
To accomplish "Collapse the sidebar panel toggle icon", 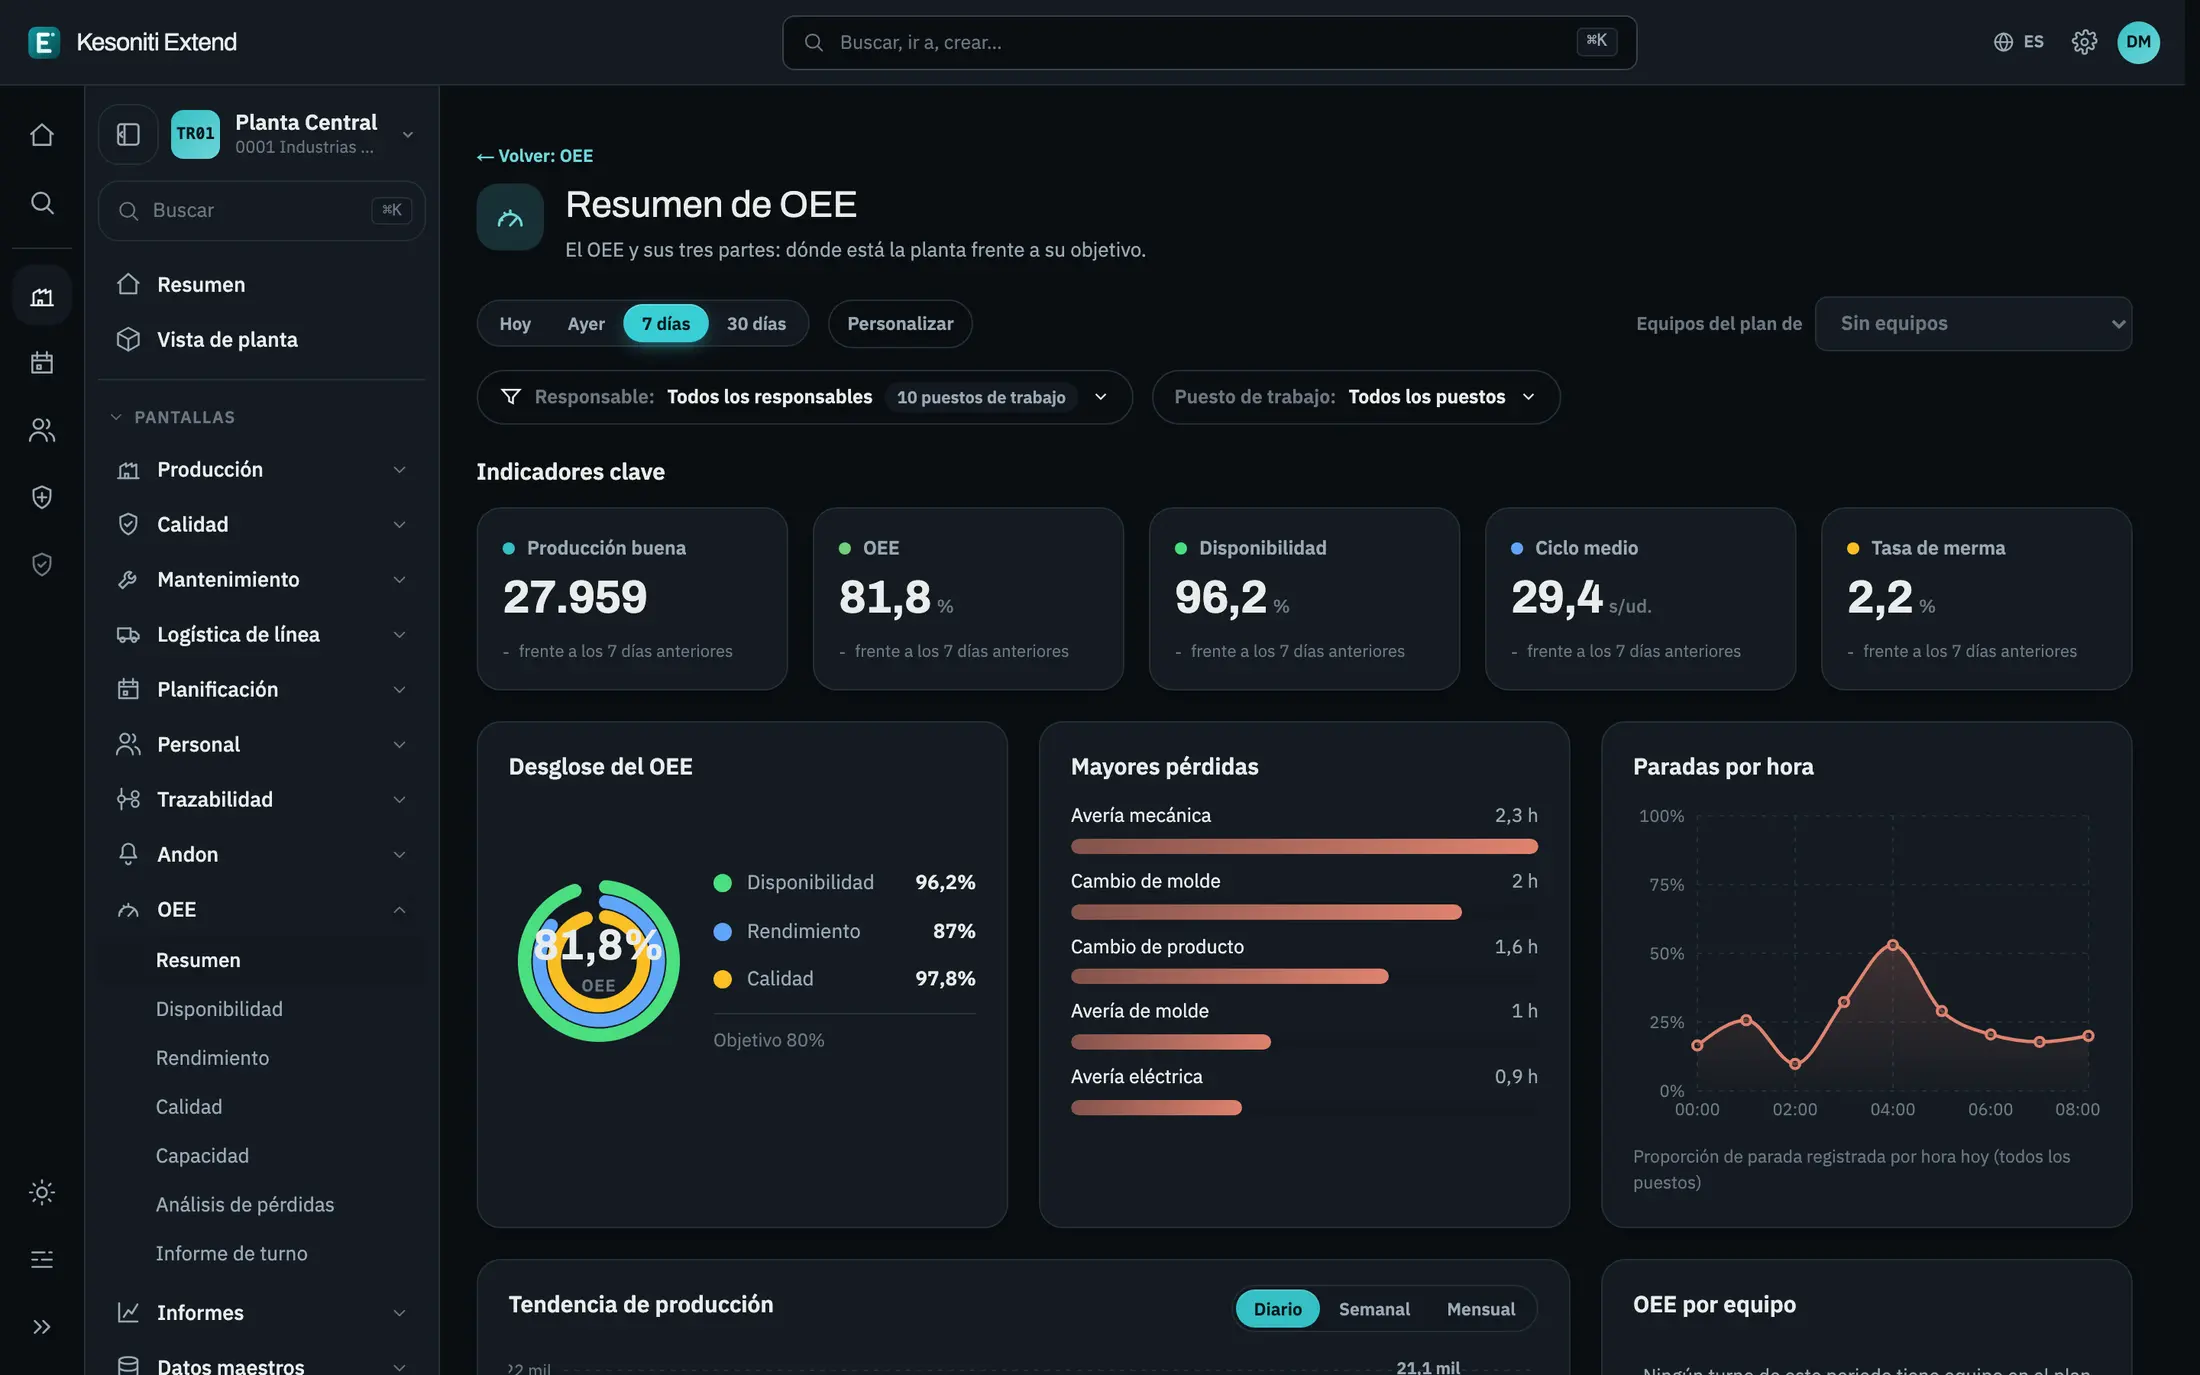I will pyautogui.click(x=128, y=134).
